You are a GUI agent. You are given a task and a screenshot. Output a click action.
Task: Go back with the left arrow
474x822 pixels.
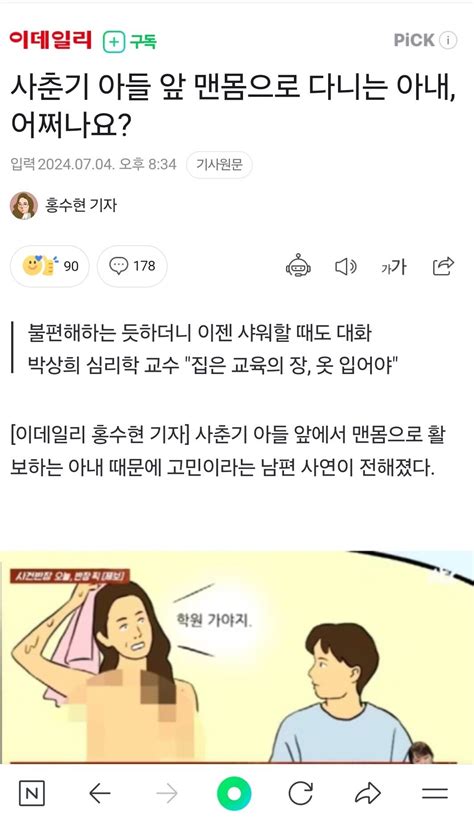pyautogui.click(x=100, y=793)
